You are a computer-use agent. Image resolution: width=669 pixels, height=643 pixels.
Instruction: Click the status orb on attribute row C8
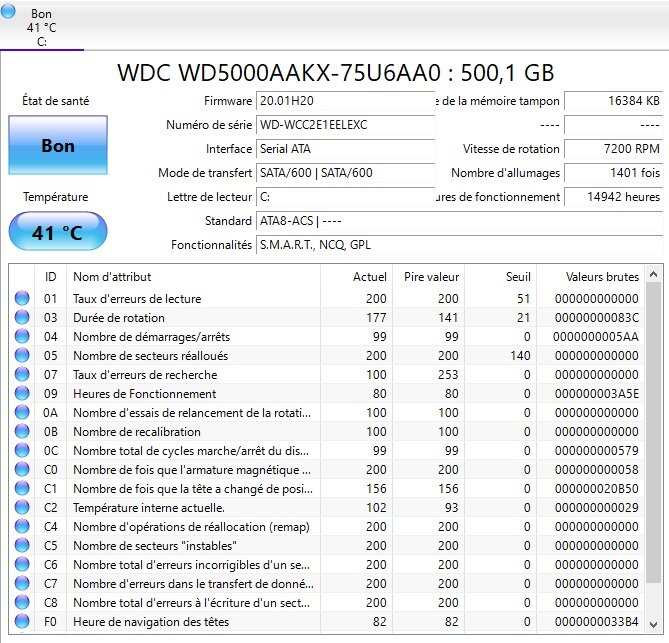(x=22, y=602)
